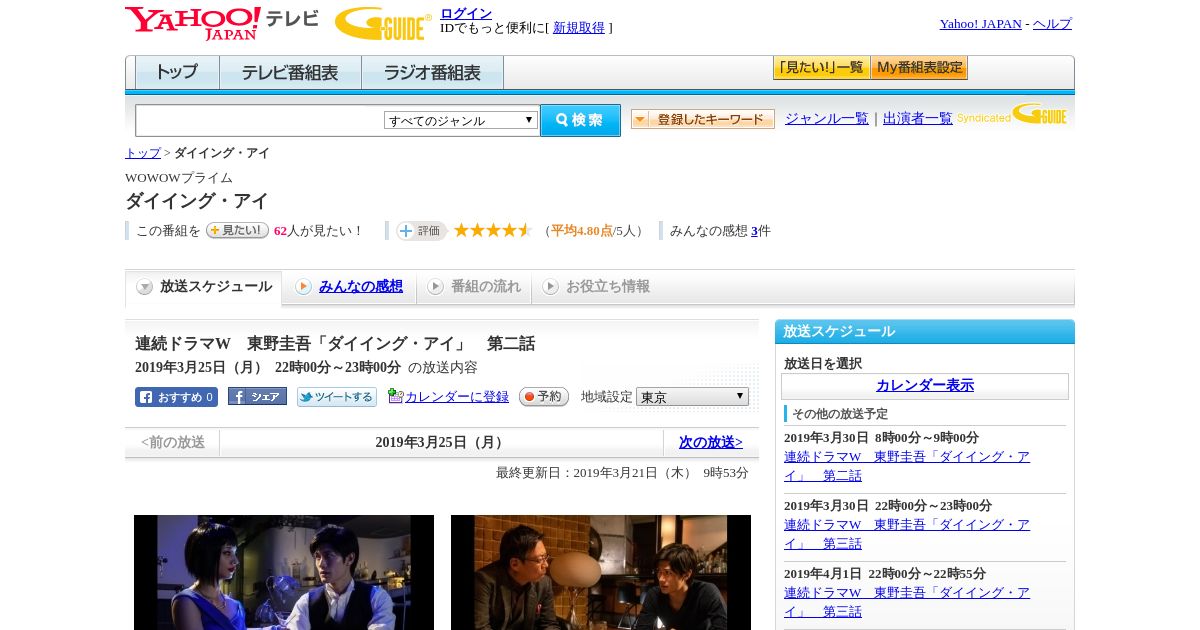Select the みんなの感想 tab
The width and height of the screenshot is (1200, 630).
(349, 287)
